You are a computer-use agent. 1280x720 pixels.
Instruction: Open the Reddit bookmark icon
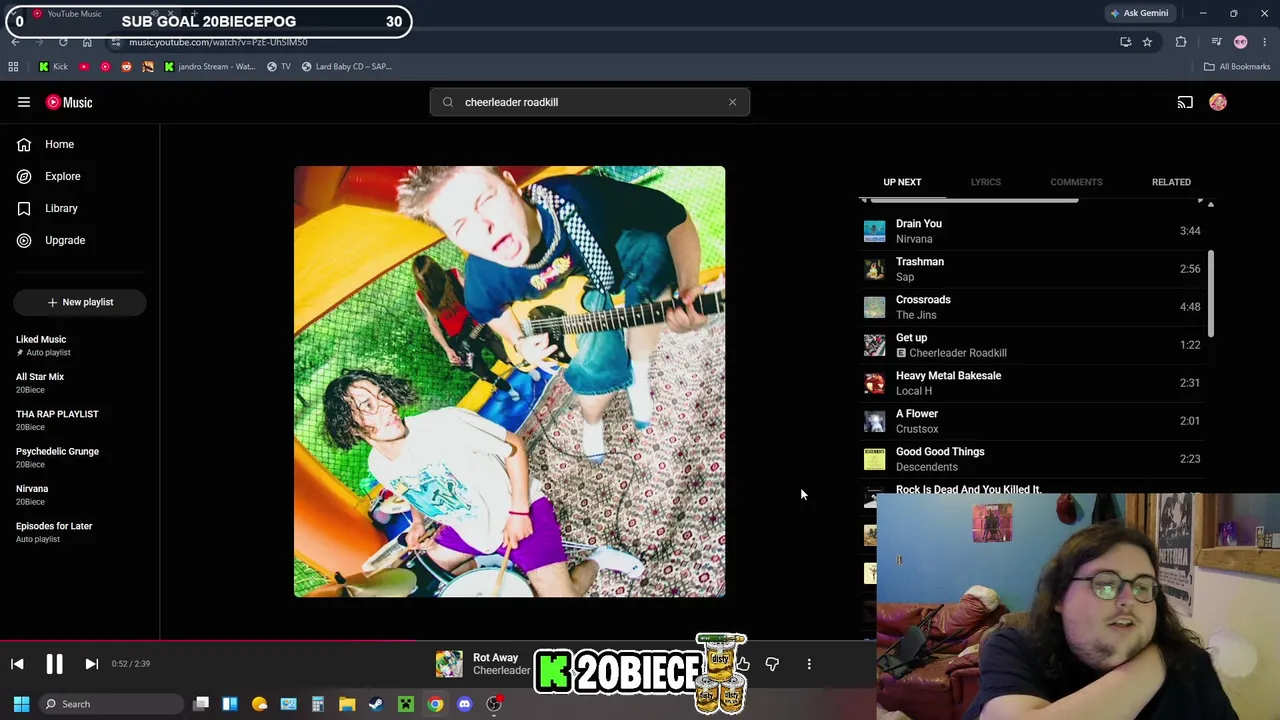coord(126,67)
